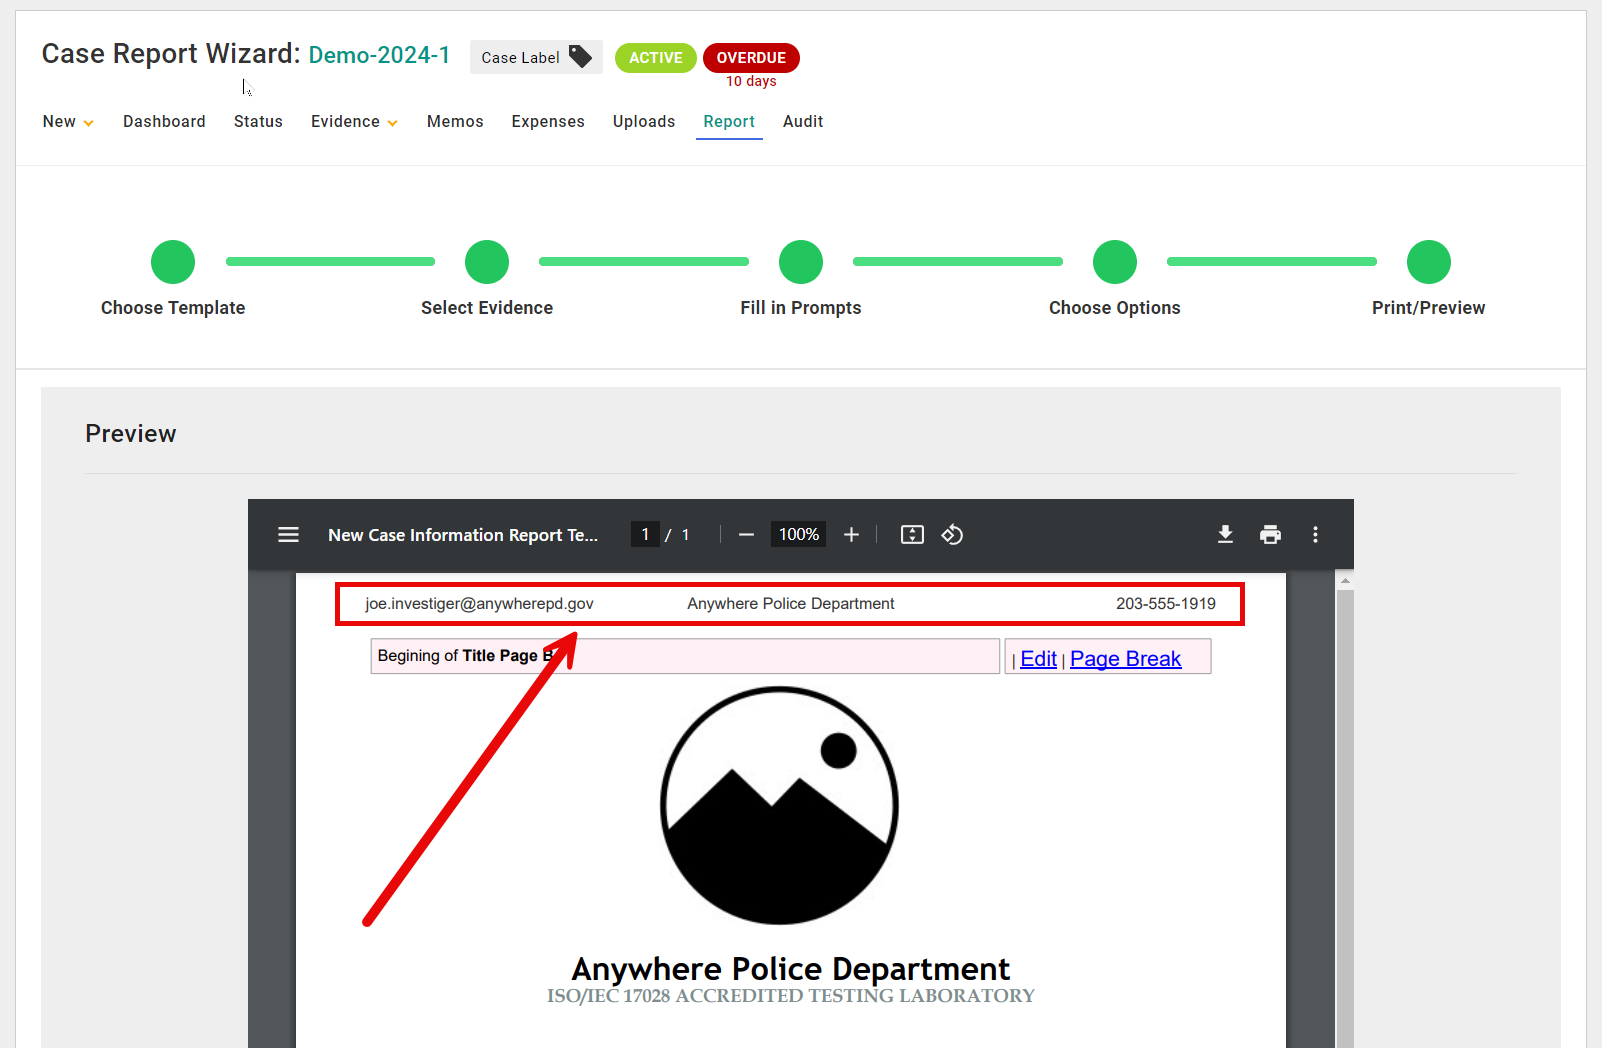Image resolution: width=1602 pixels, height=1048 pixels.
Task: Go to the Fill in Prompts step circle
Action: [801, 262]
